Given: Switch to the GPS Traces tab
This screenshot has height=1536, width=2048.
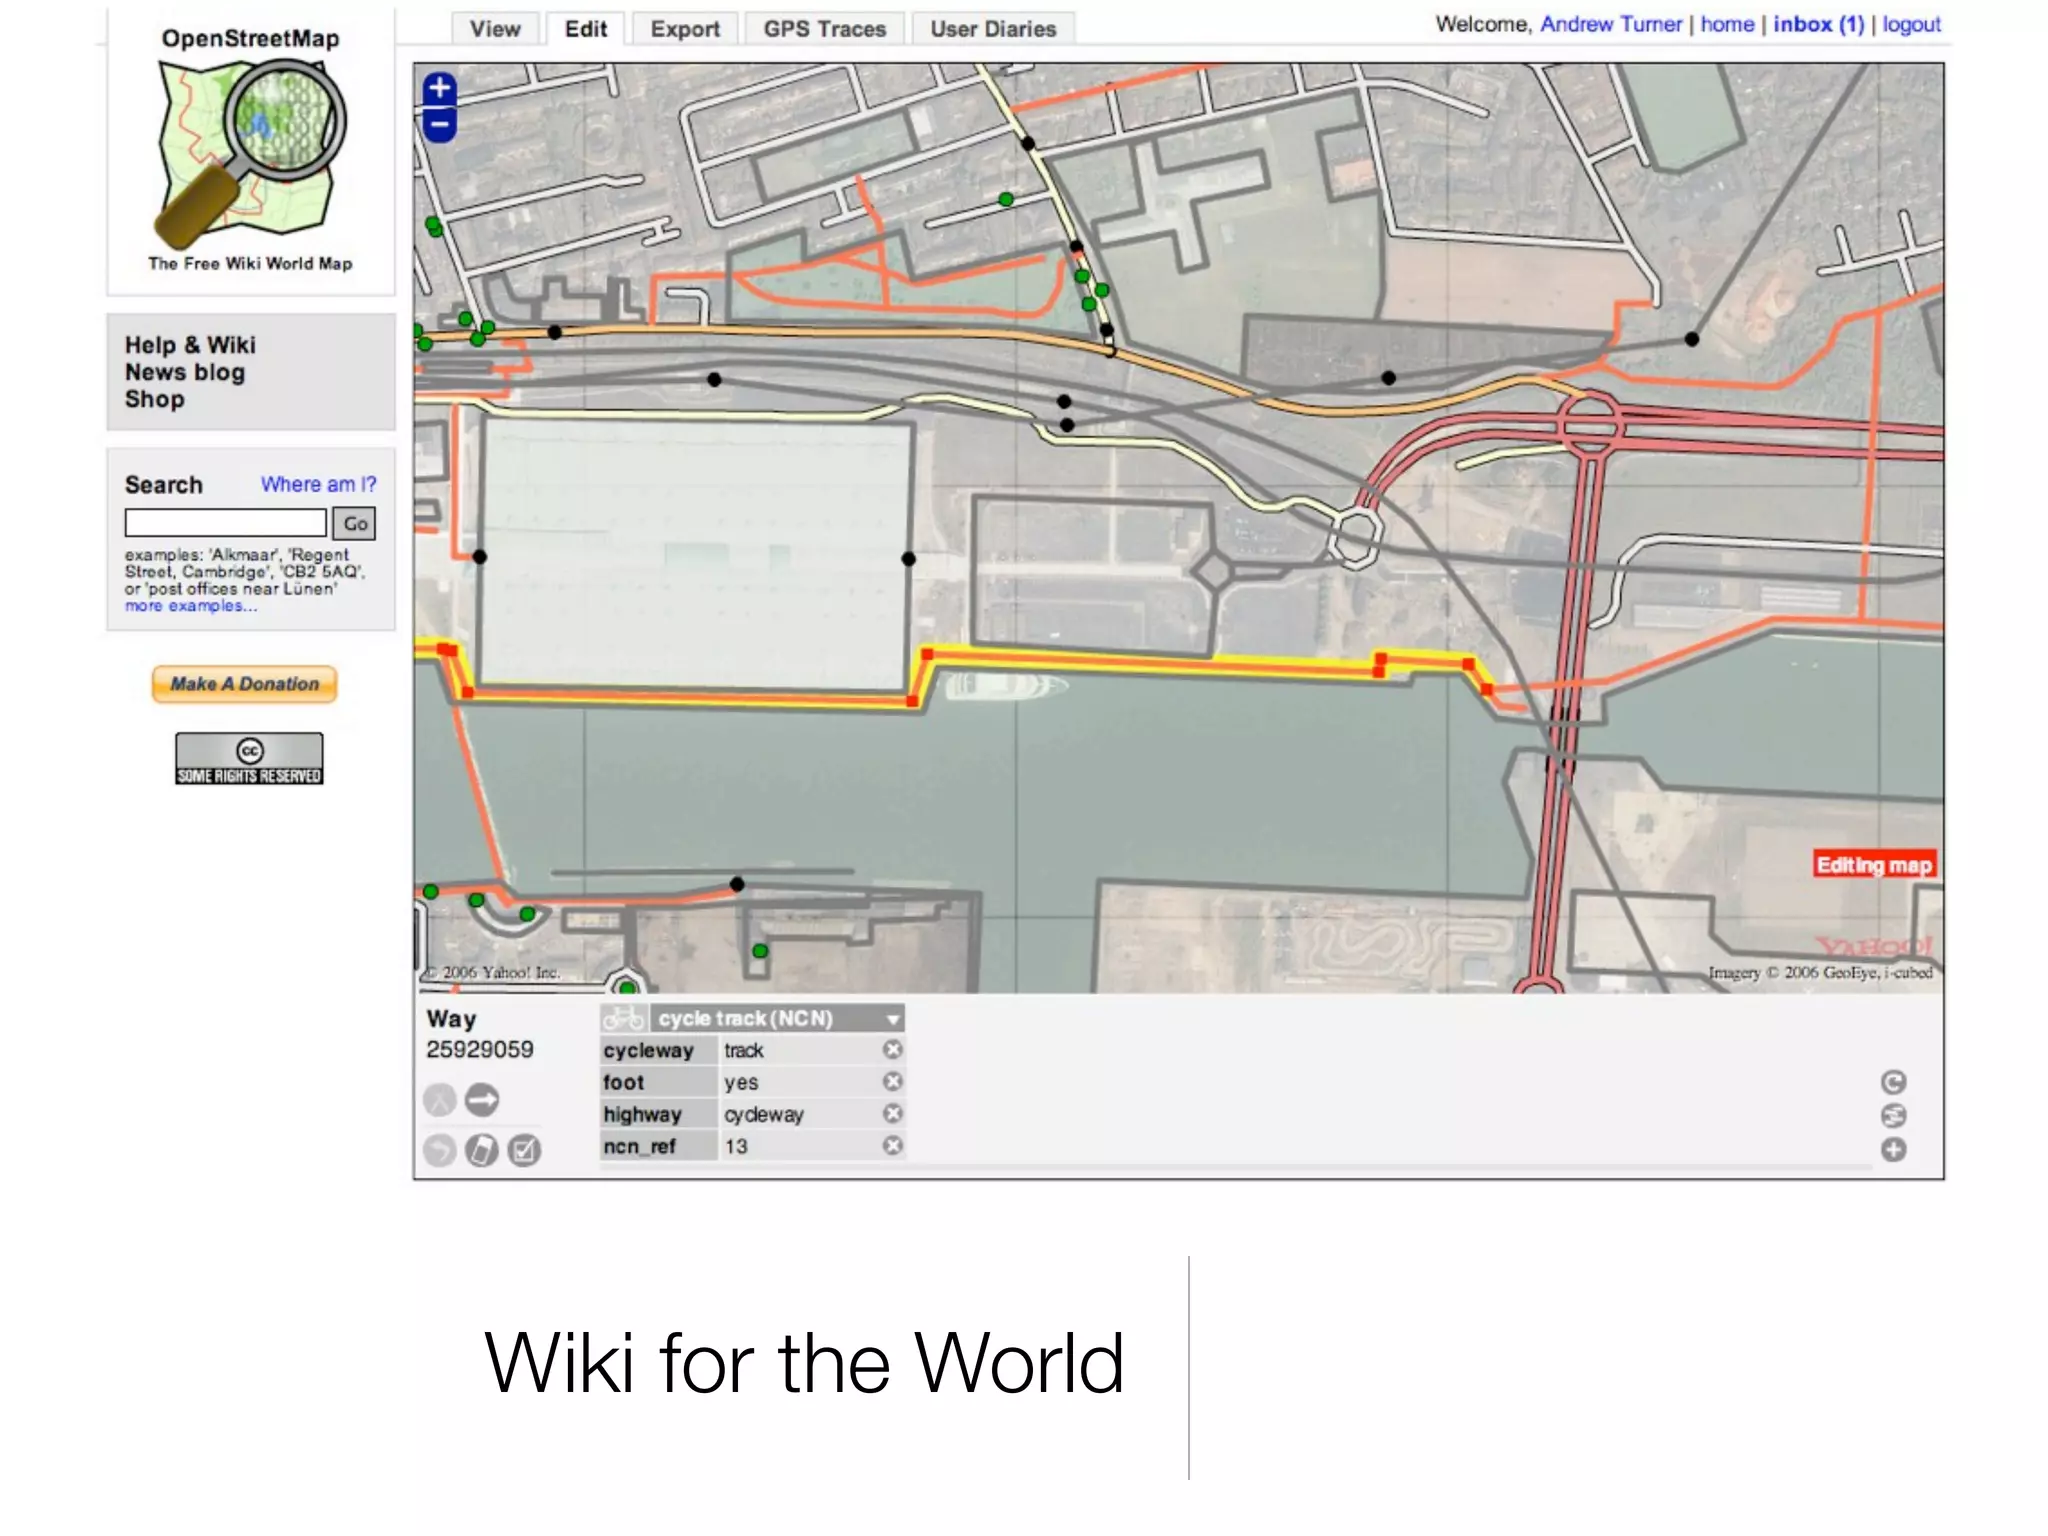Looking at the screenshot, I should (825, 29).
